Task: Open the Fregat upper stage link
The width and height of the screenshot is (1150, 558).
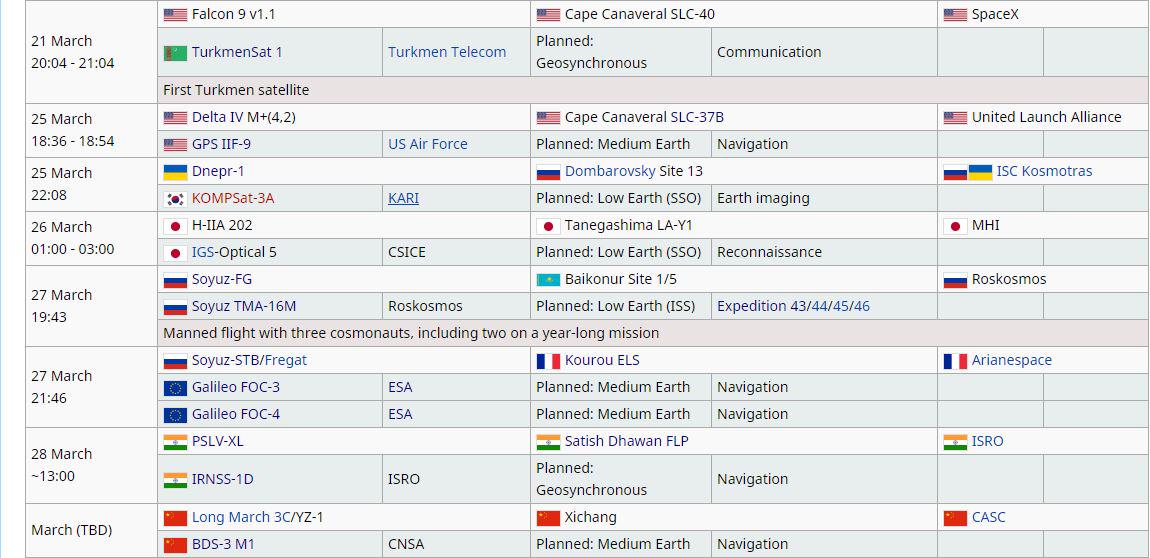Action: point(285,361)
